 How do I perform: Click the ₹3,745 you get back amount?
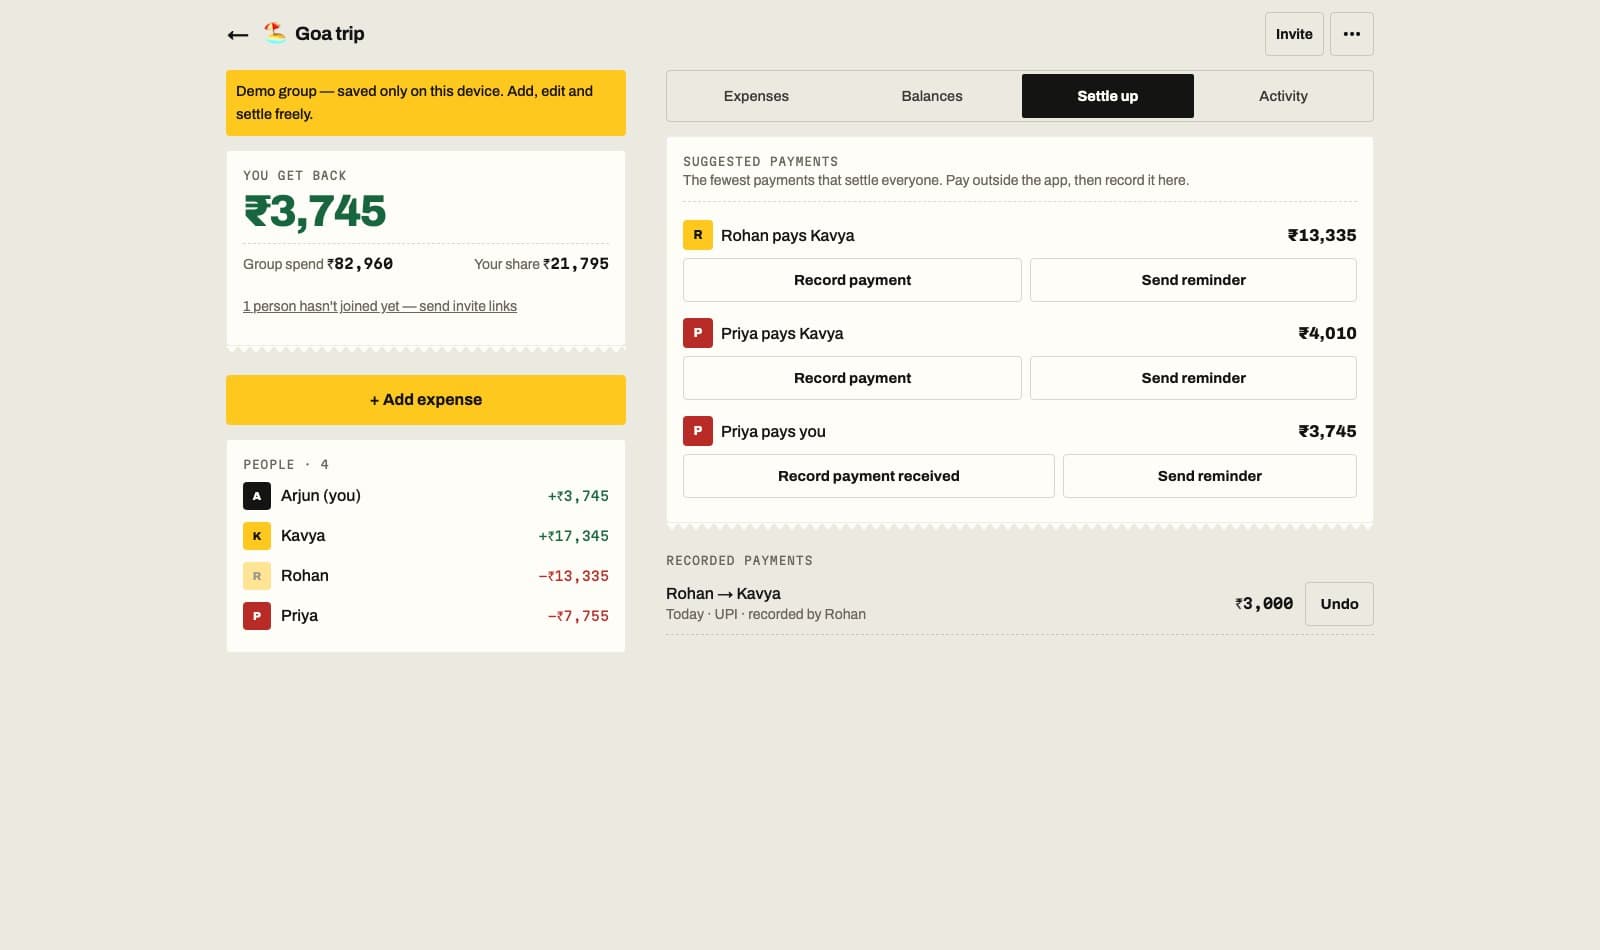[x=315, y=211]
